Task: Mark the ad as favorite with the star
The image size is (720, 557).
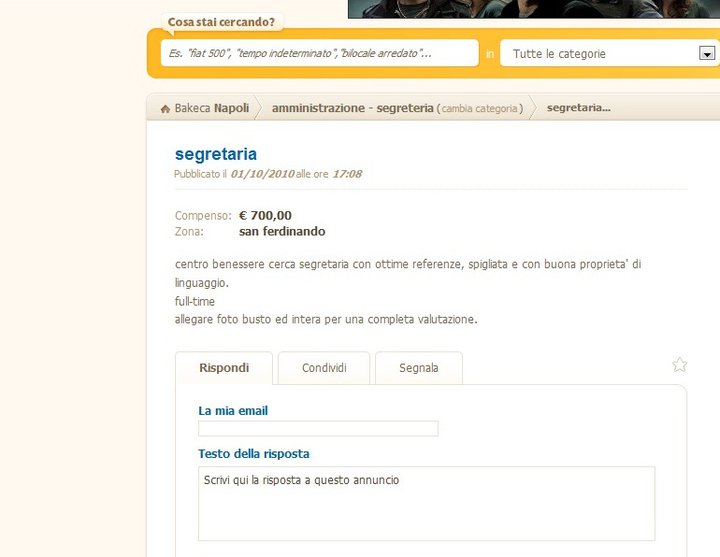Action: (x=680, y=365)
